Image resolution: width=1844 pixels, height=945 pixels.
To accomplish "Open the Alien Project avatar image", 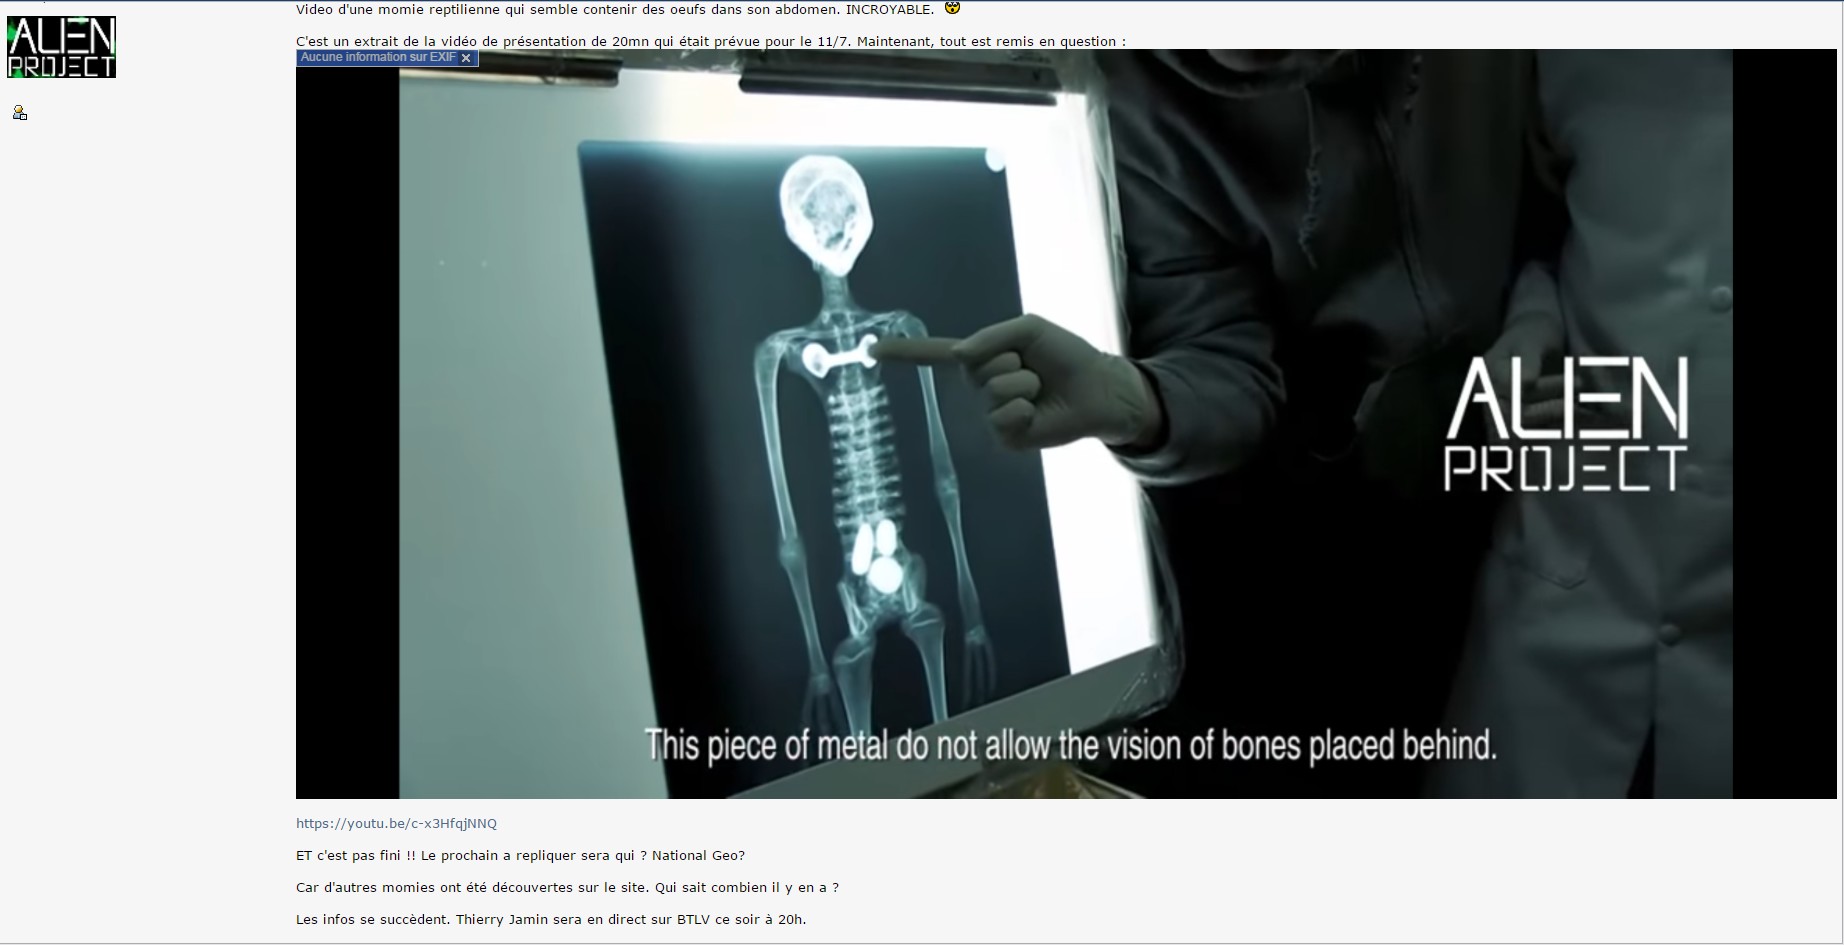I will pyautogui.click(x=61, y=47).
